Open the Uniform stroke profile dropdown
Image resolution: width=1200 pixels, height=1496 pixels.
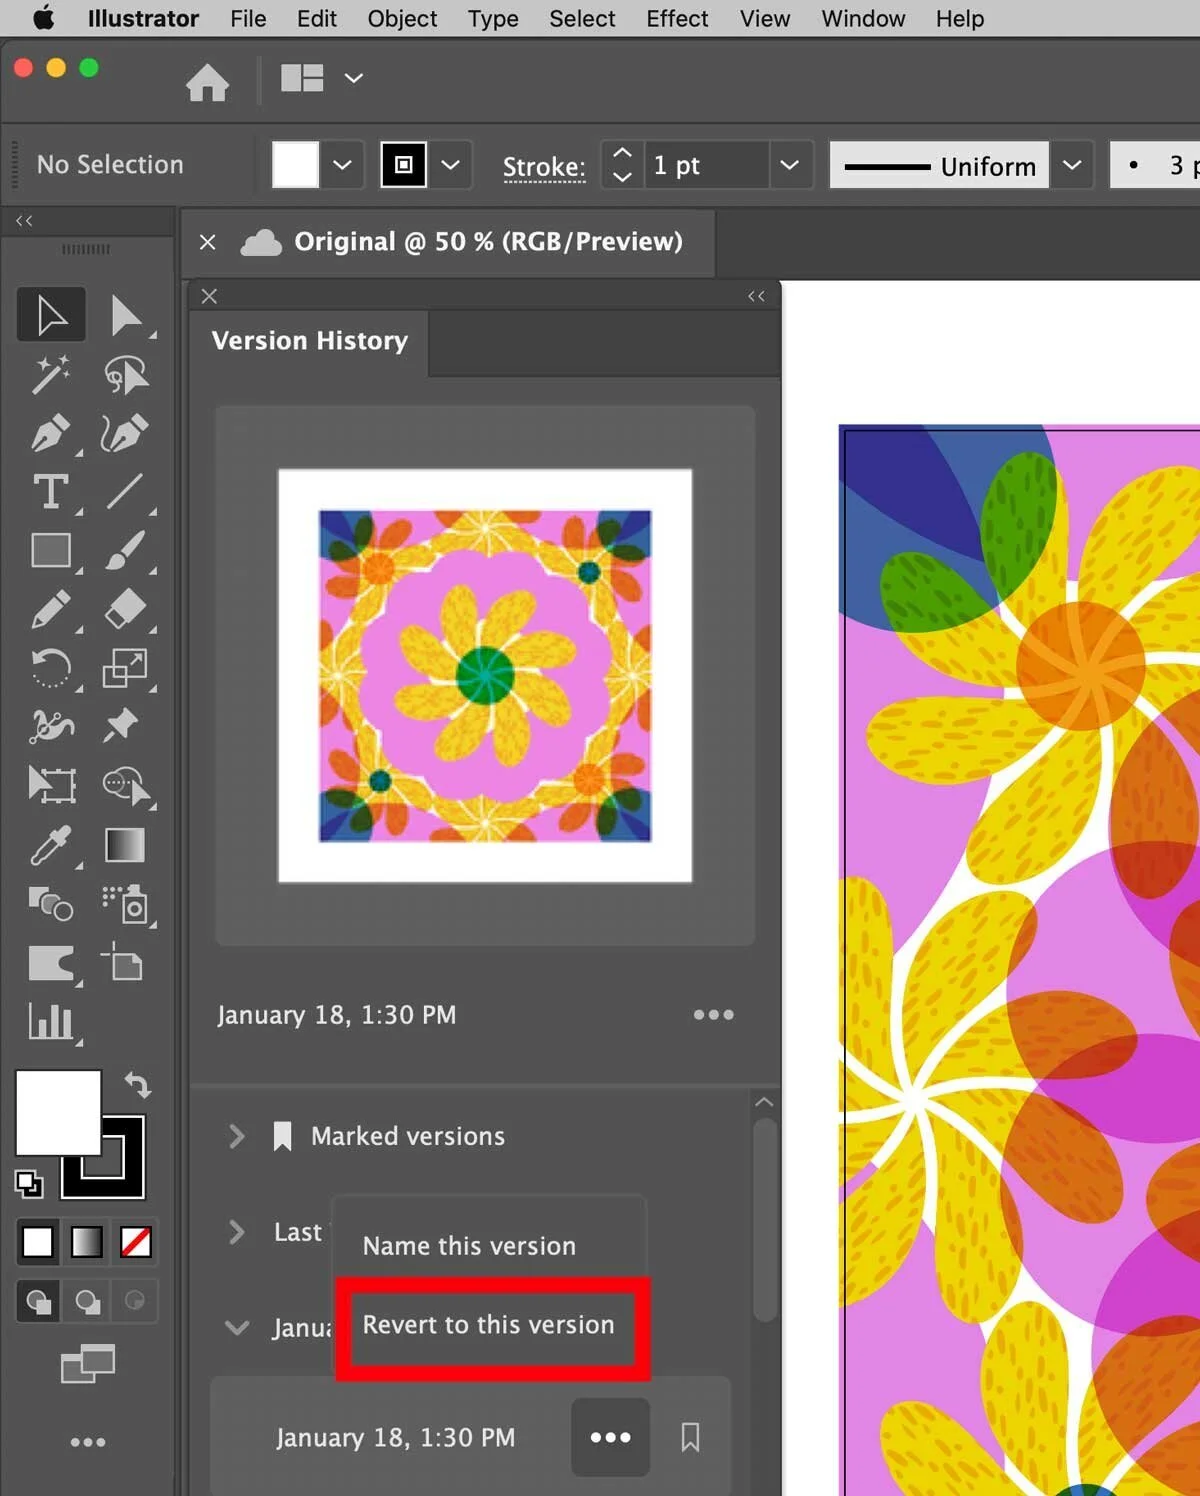click(x=1072, y=165)
